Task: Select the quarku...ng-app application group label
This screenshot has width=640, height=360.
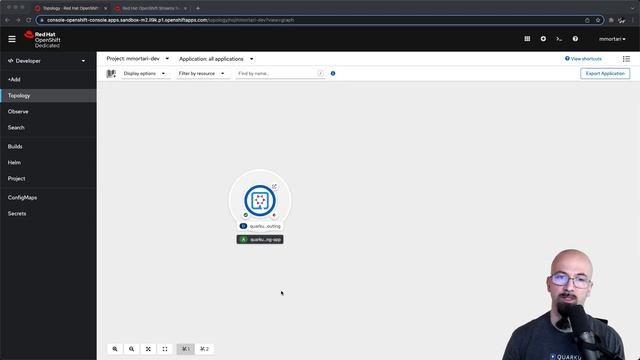Action: (260, 240)
